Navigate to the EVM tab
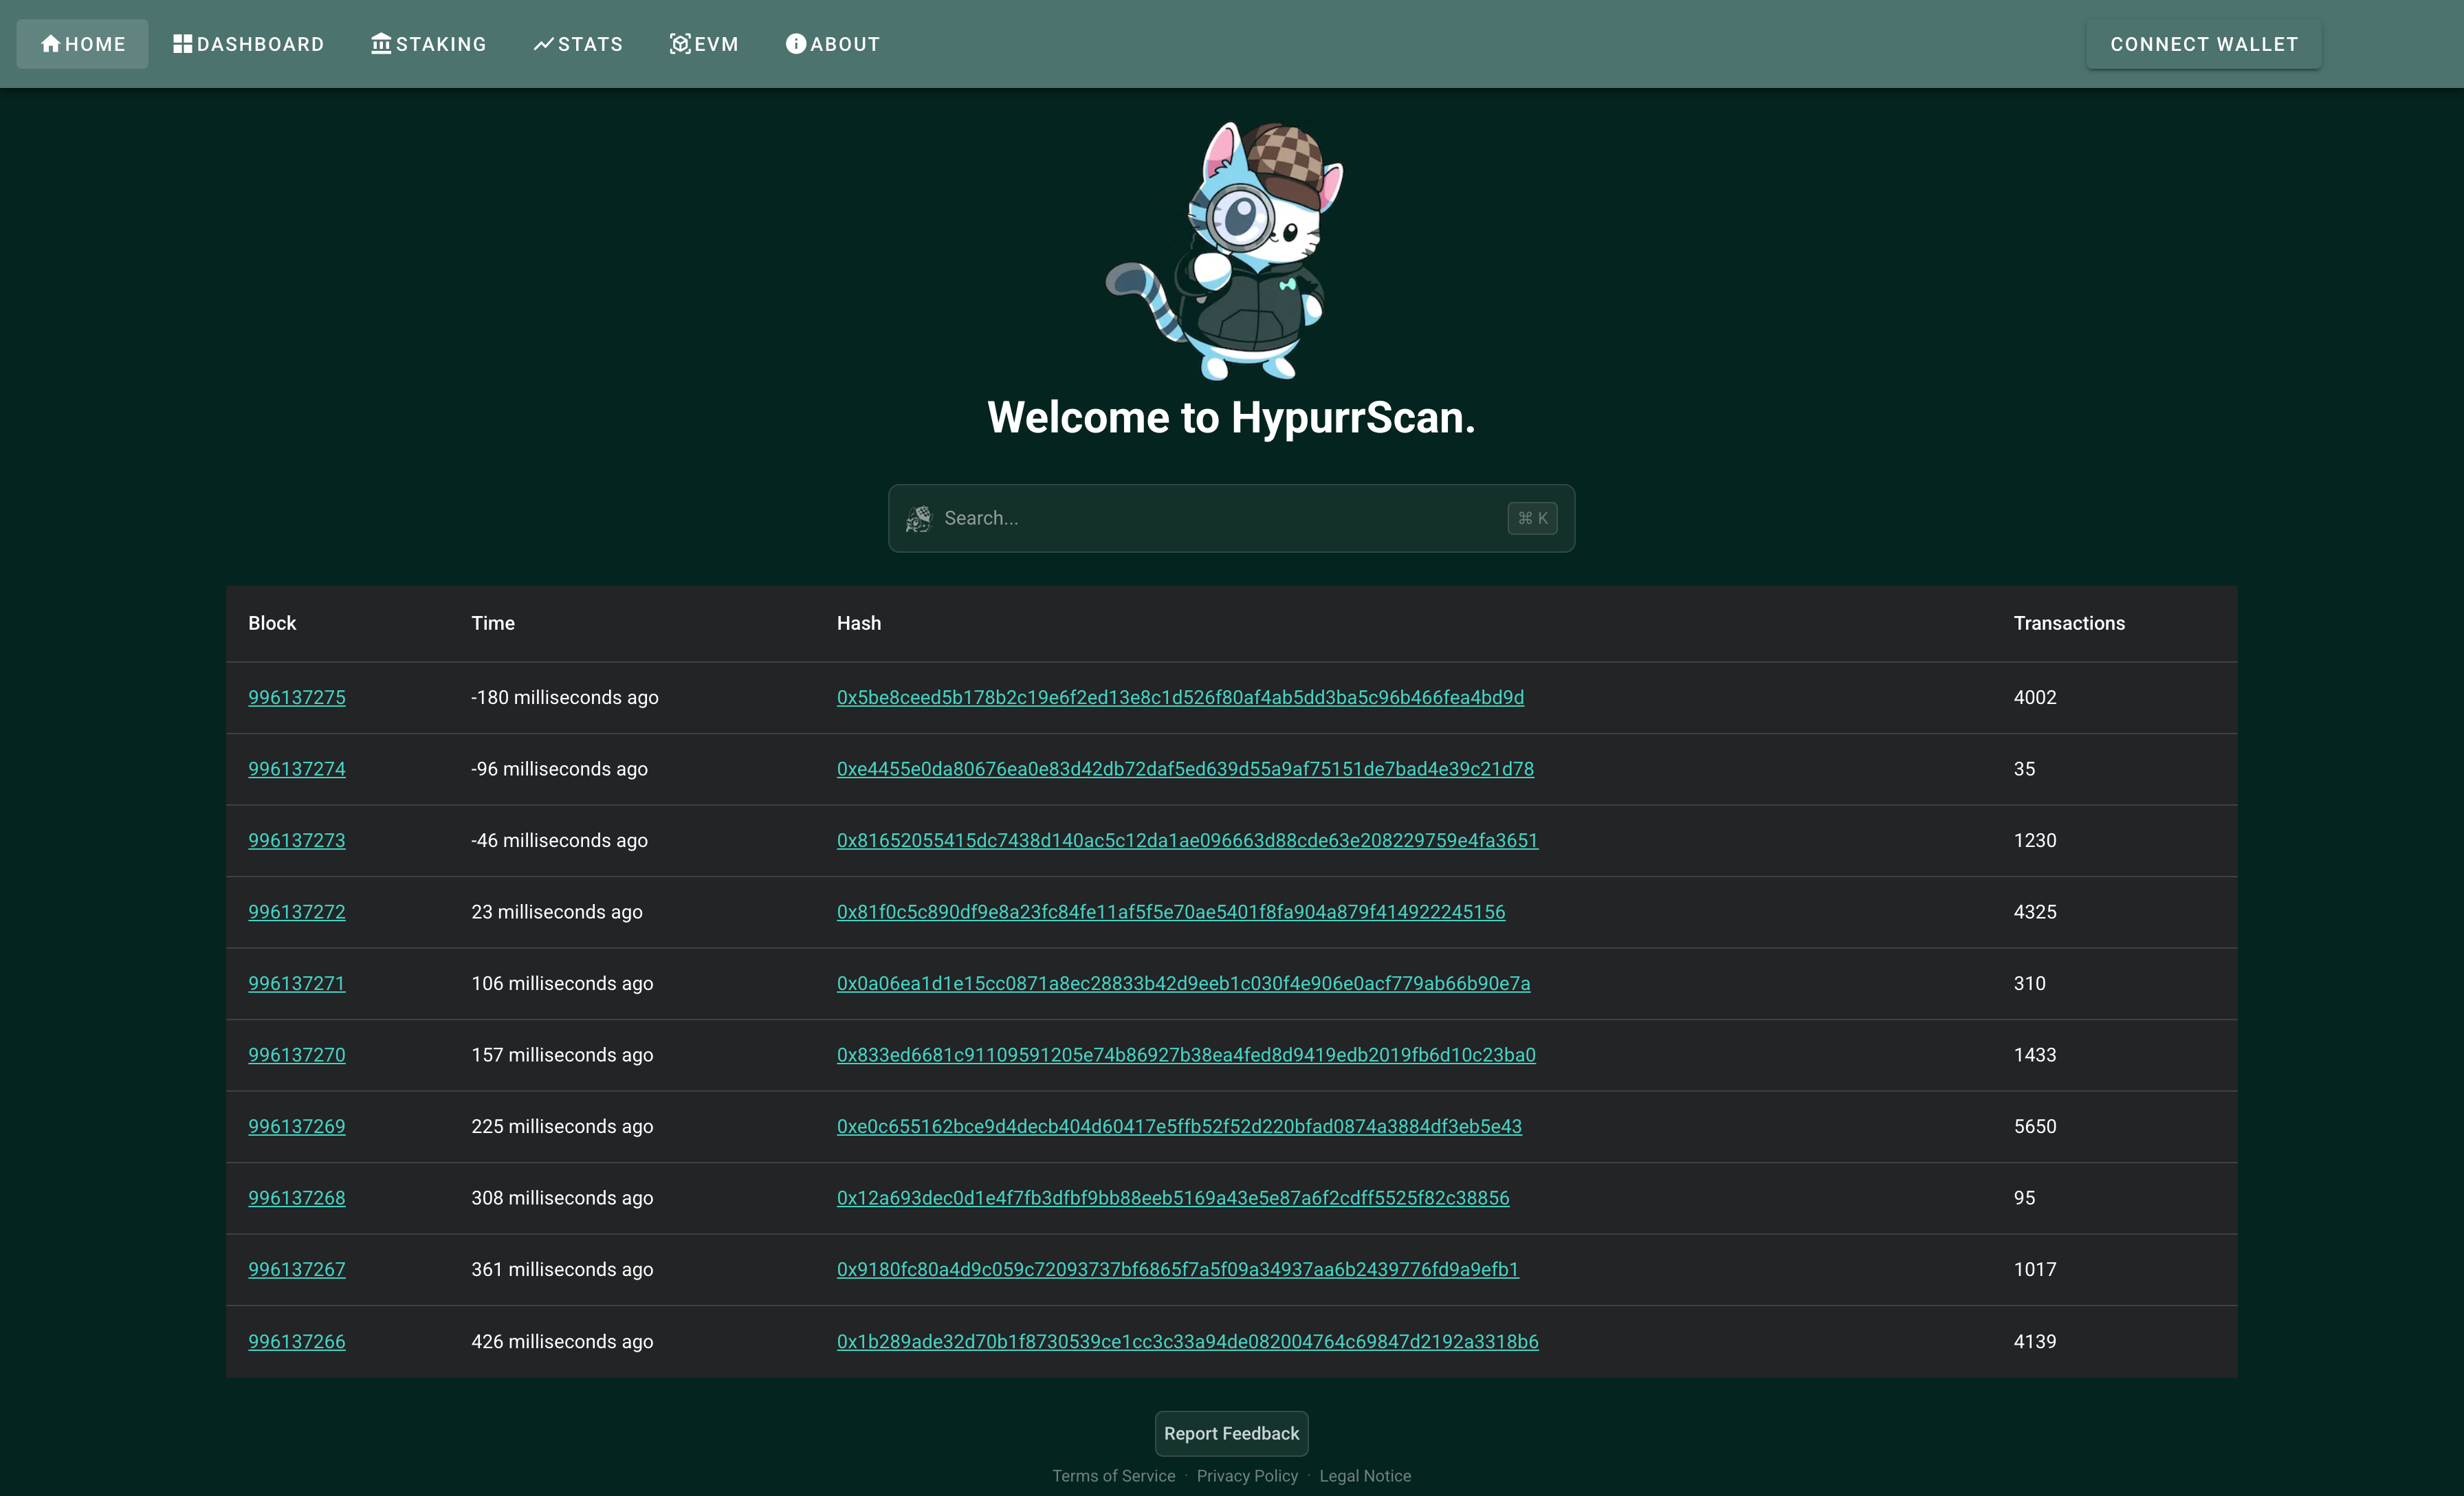The image size is (2464, 1496). [x=704, y=44]
